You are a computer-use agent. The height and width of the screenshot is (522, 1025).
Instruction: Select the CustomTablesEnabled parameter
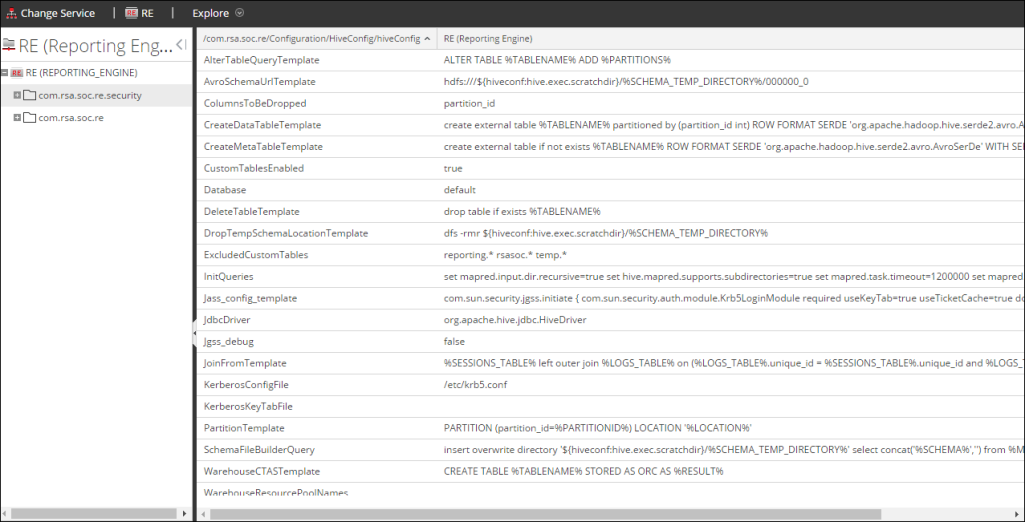(254, 168)
